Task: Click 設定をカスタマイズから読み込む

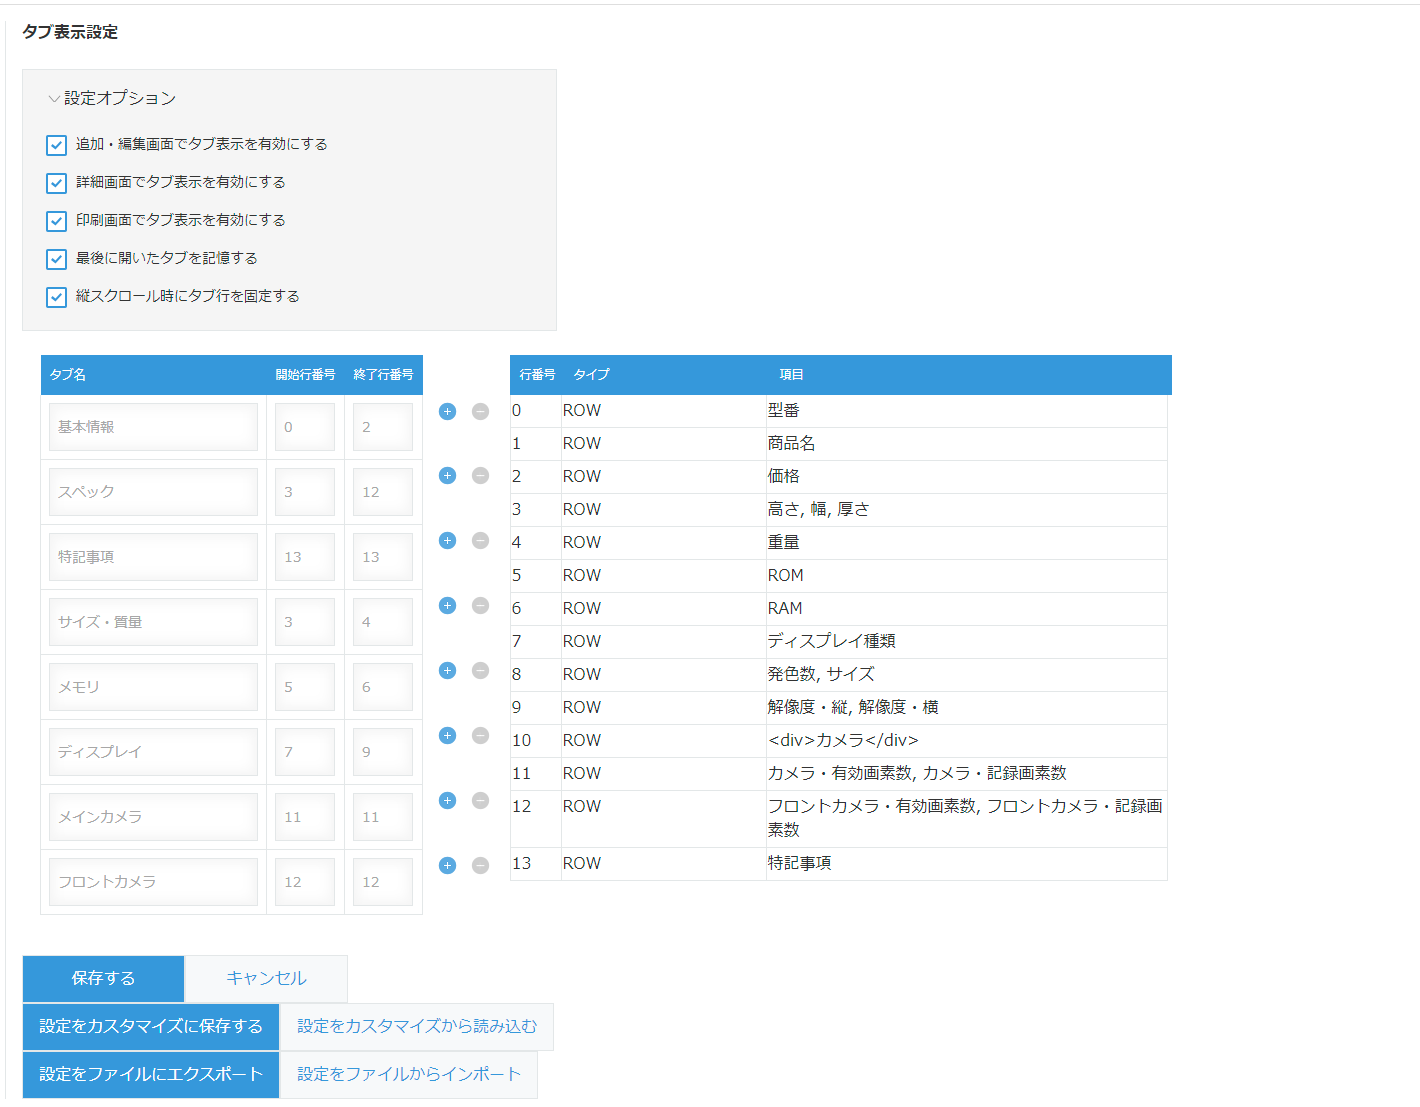Action: point(417,1027)
